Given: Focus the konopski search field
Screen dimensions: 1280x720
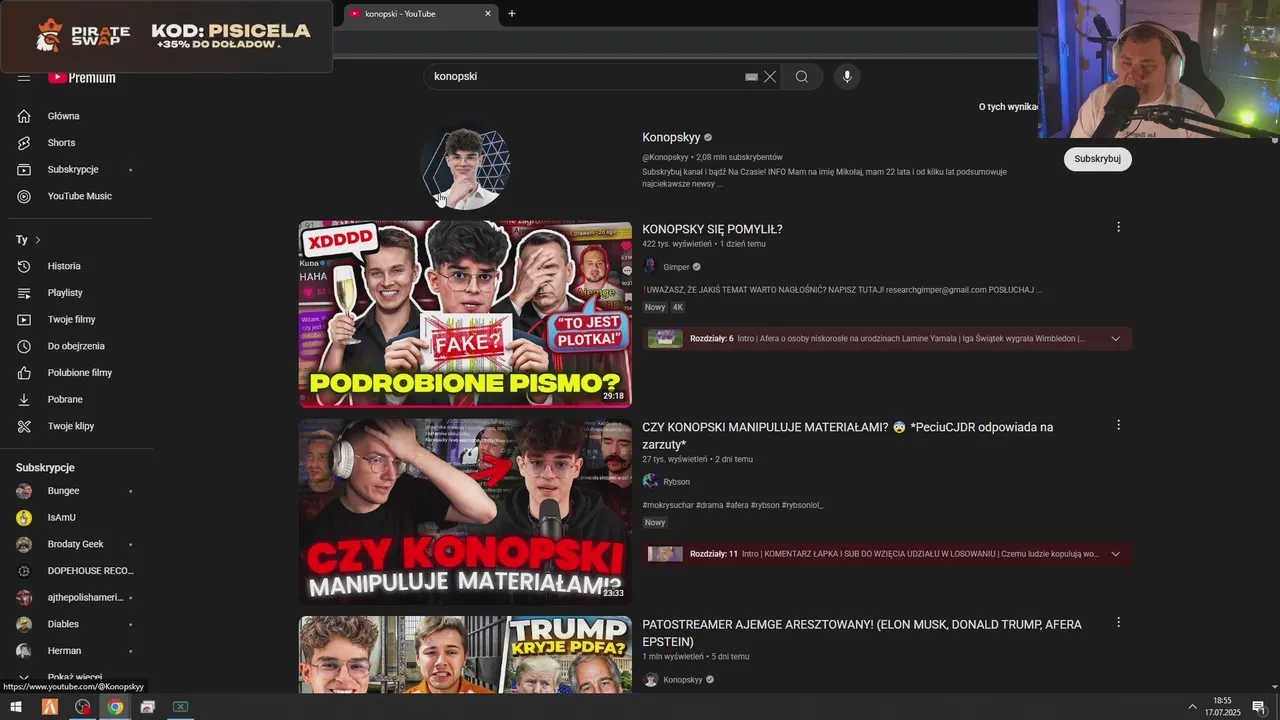Looking at the screenshot, I should [585, 77].
